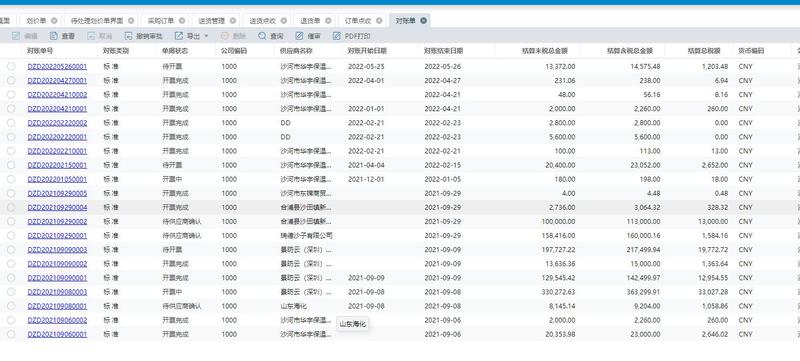The image size is (800, 361).
Task: Click the supplier cell 瑞德沙子有限公司
Action: coord(307,236)
